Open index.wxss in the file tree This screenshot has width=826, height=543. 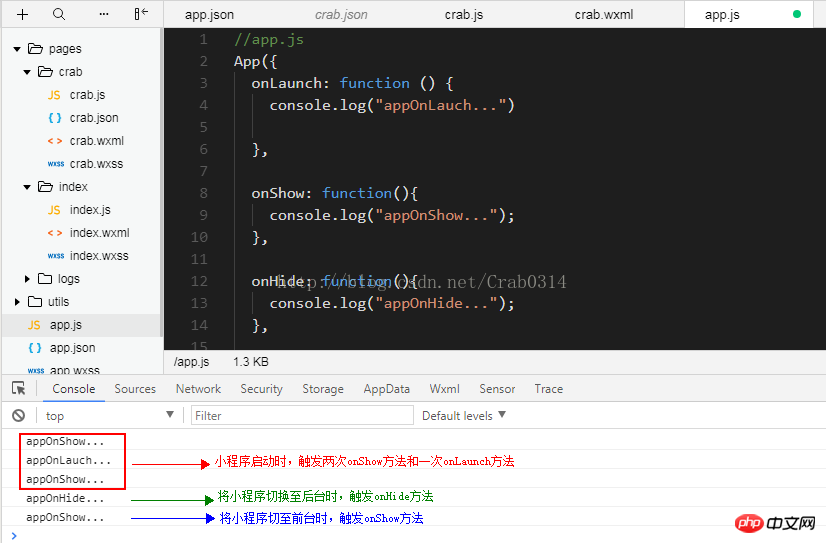(x=99, y=256)
